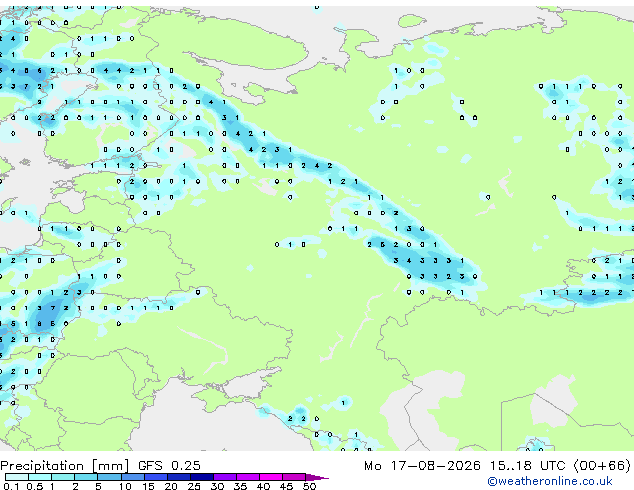Click the '10' legend scale label

pyautogui.click(x=125, y=486)
